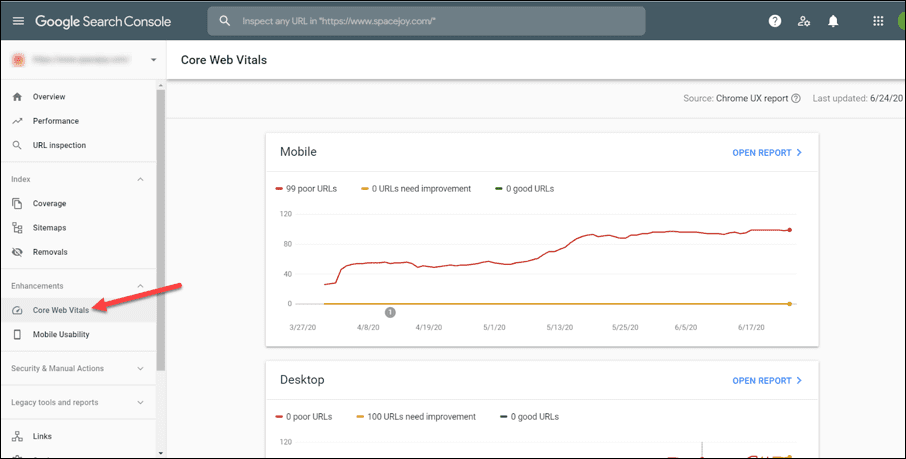Image resolution: width=906 pixels, height=459 pixels.
Task: Collapse the Index section
Action: 140,179
